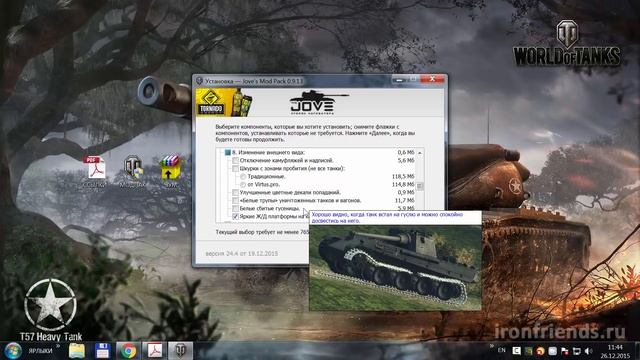Click the component list scroll-up arrow
Image resolution: width=640 pixels, height=360 pixels.
[x=420, y=153]
